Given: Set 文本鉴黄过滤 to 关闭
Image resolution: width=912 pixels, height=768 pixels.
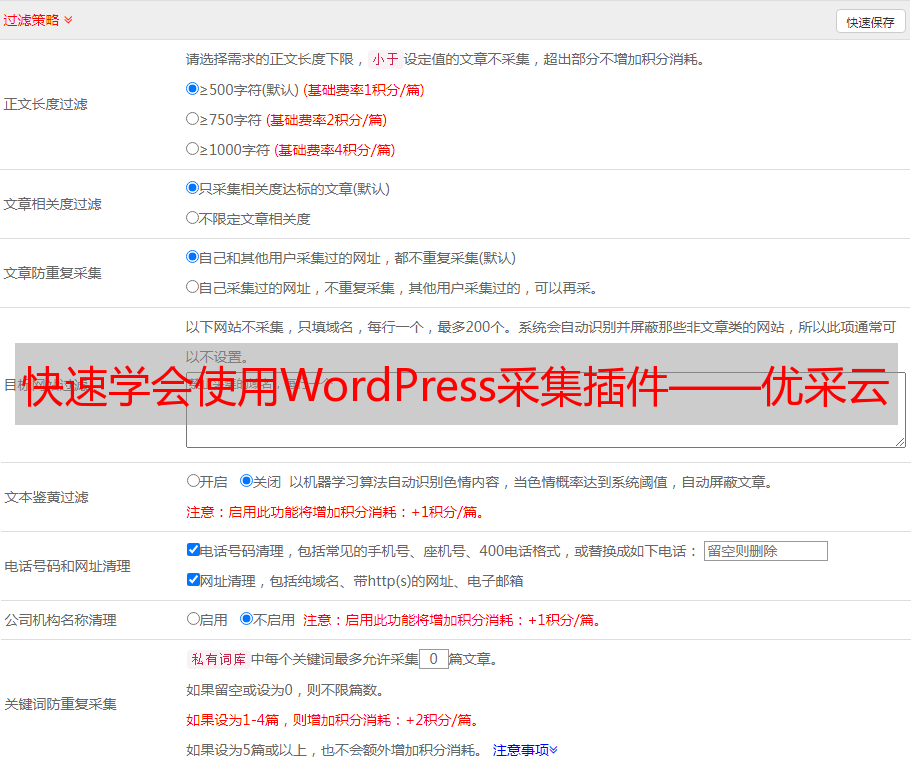Looking at the screenshot, I should pos(247,481).
